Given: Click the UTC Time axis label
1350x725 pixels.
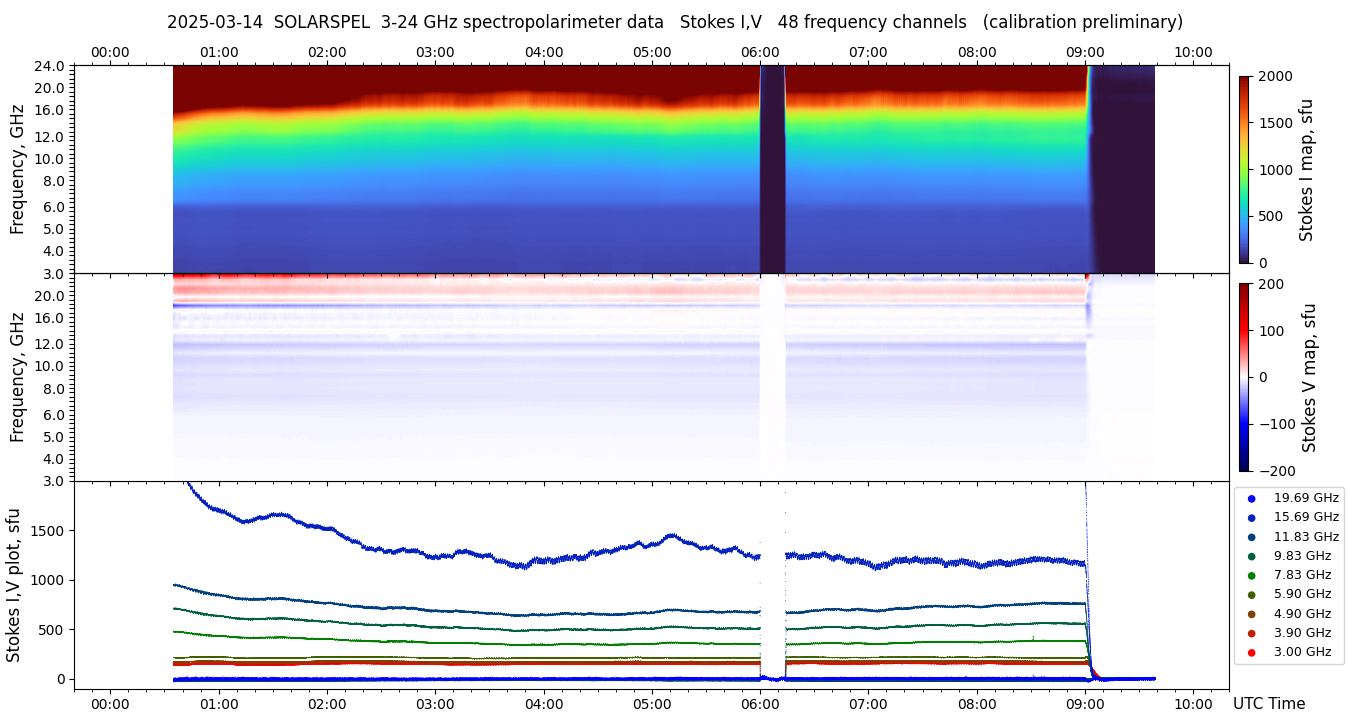Looking at the screenshot, I should [1268, 704].
